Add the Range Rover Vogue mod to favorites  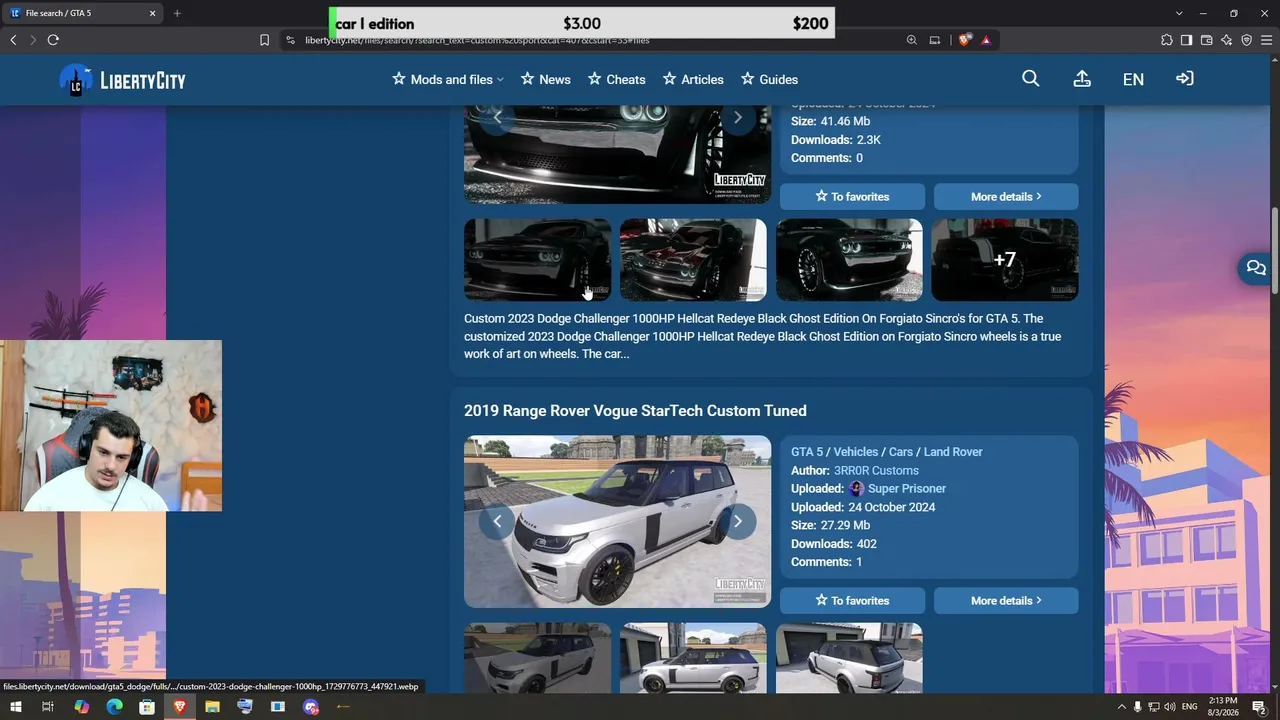coord(852,600)
